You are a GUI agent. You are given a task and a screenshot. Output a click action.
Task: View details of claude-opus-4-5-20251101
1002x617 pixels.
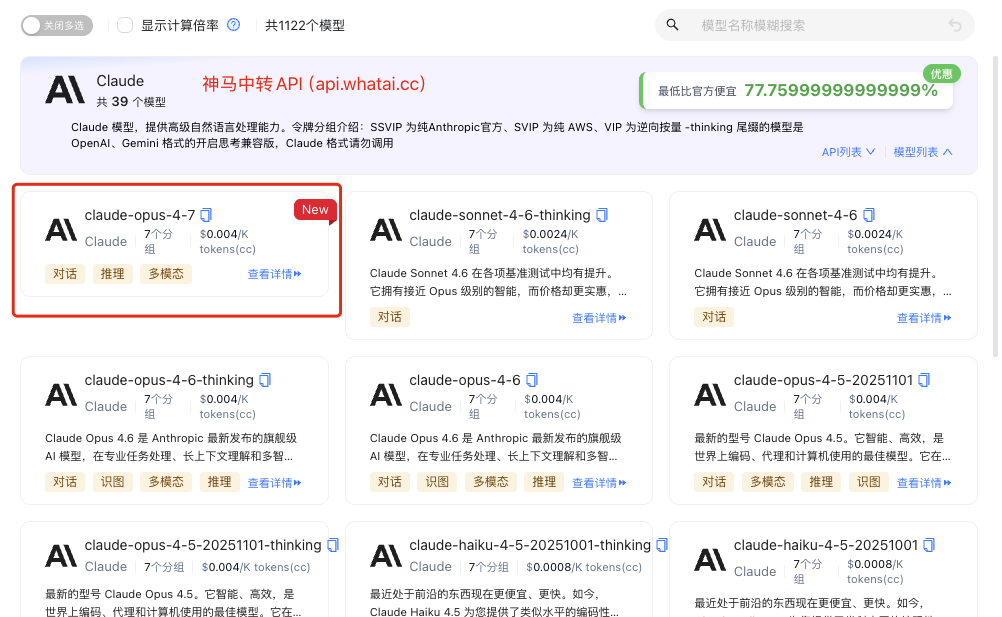click(x=923, y=483)
